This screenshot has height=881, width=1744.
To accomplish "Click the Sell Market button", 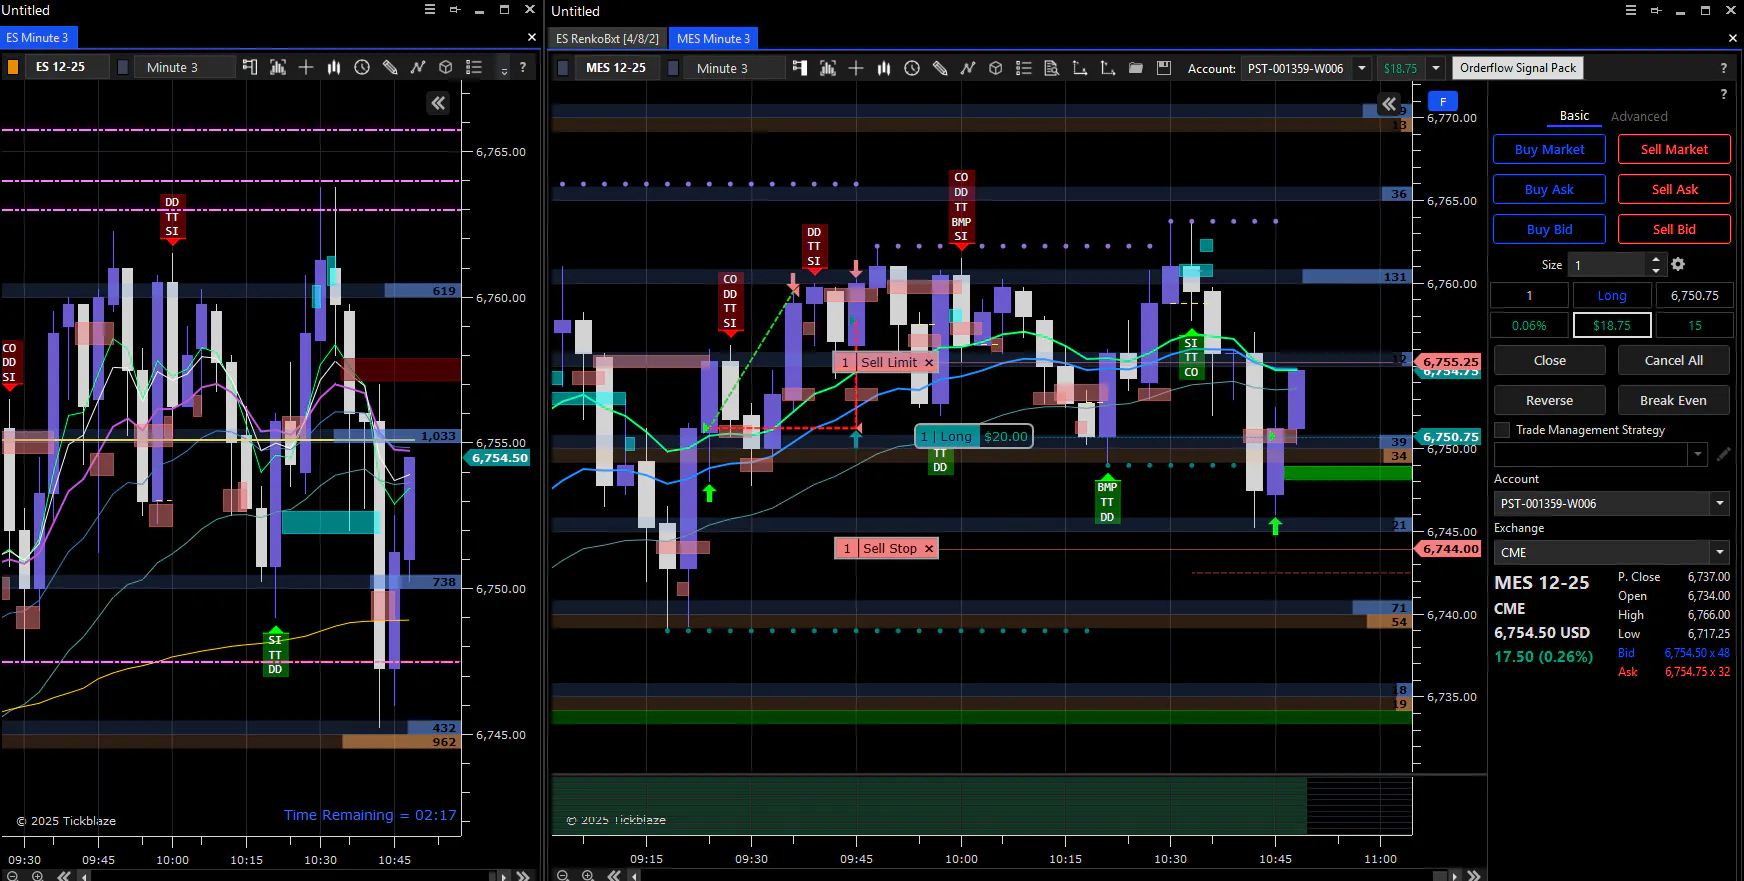I will tap(1674, 149).
